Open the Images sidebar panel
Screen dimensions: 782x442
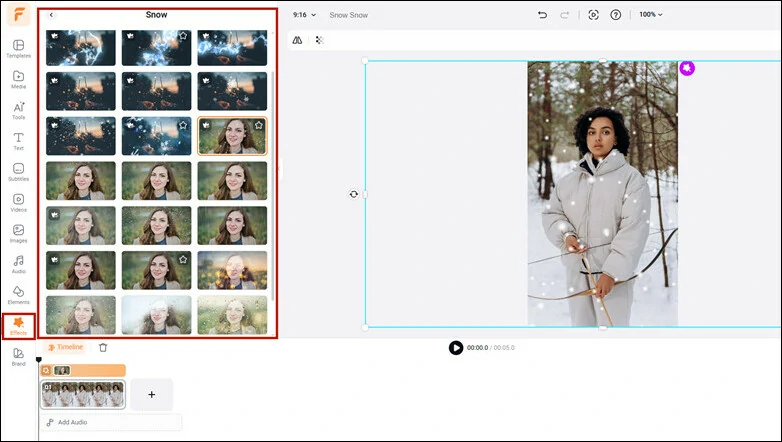click(18, 234)
